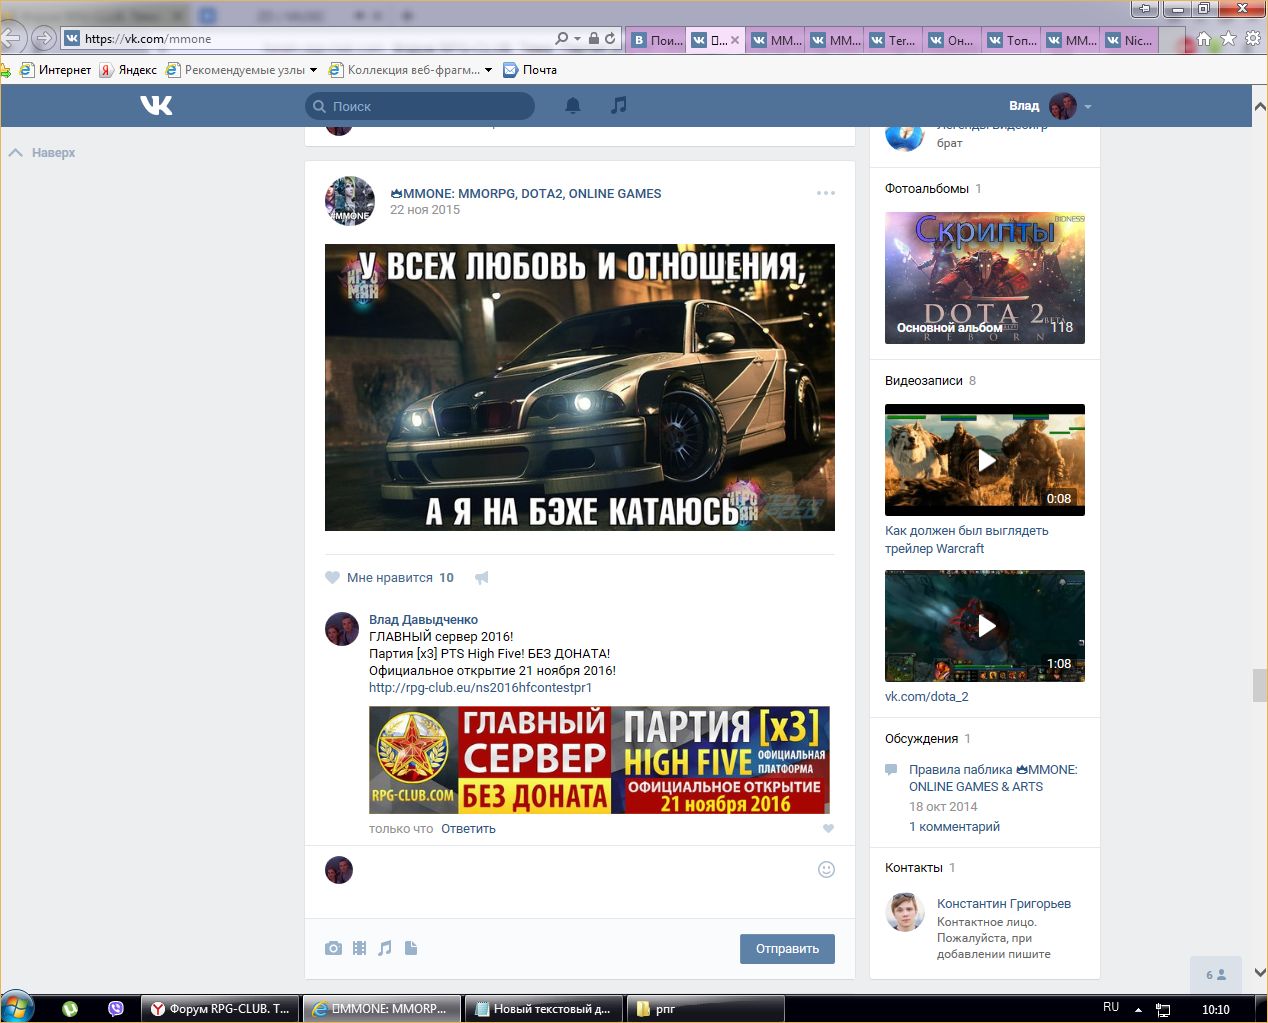This screenshot has height=1023, width=1268.
Task: Open address bar autocomplete dropdown arrow
Action: tap(577, 39)
